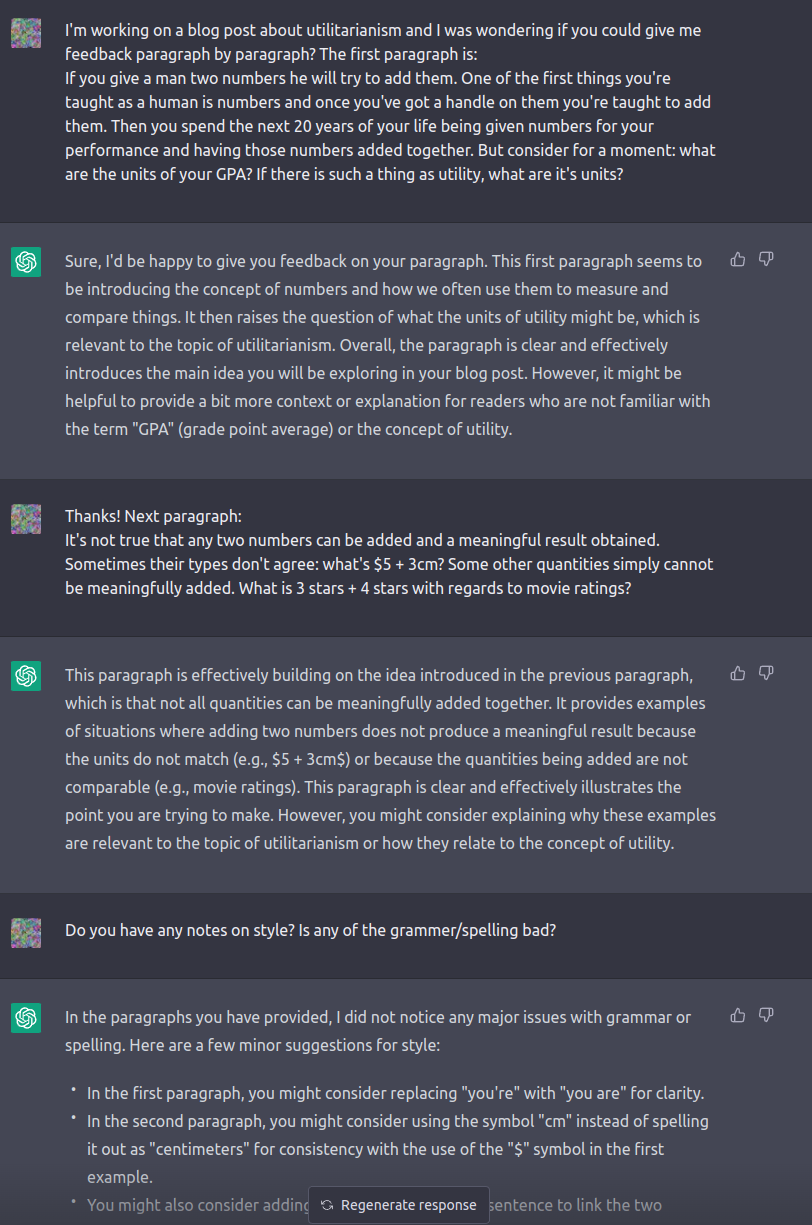Click the user's first utilitarianism message text

coord(391,102)
